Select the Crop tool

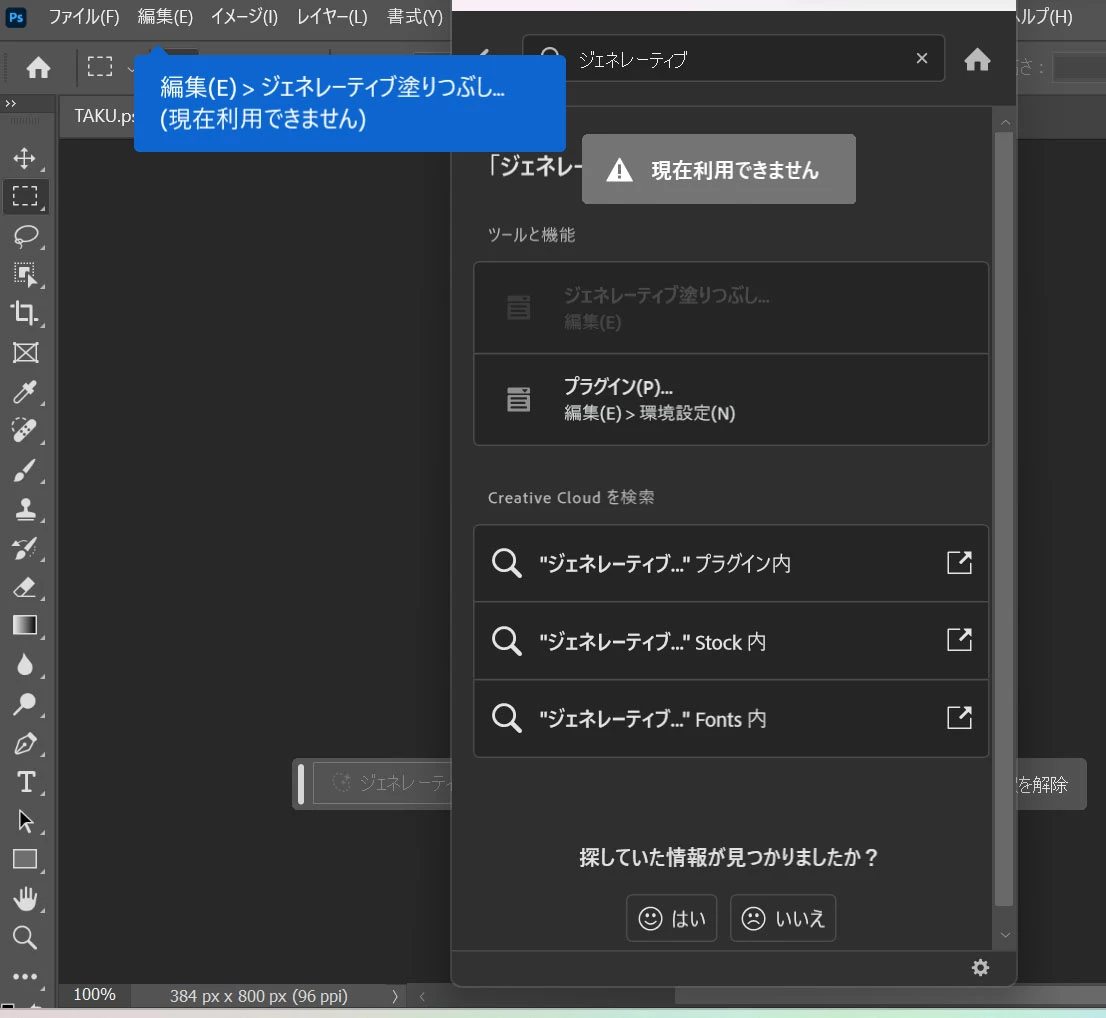pyautogui.click(x=25, y=313)
